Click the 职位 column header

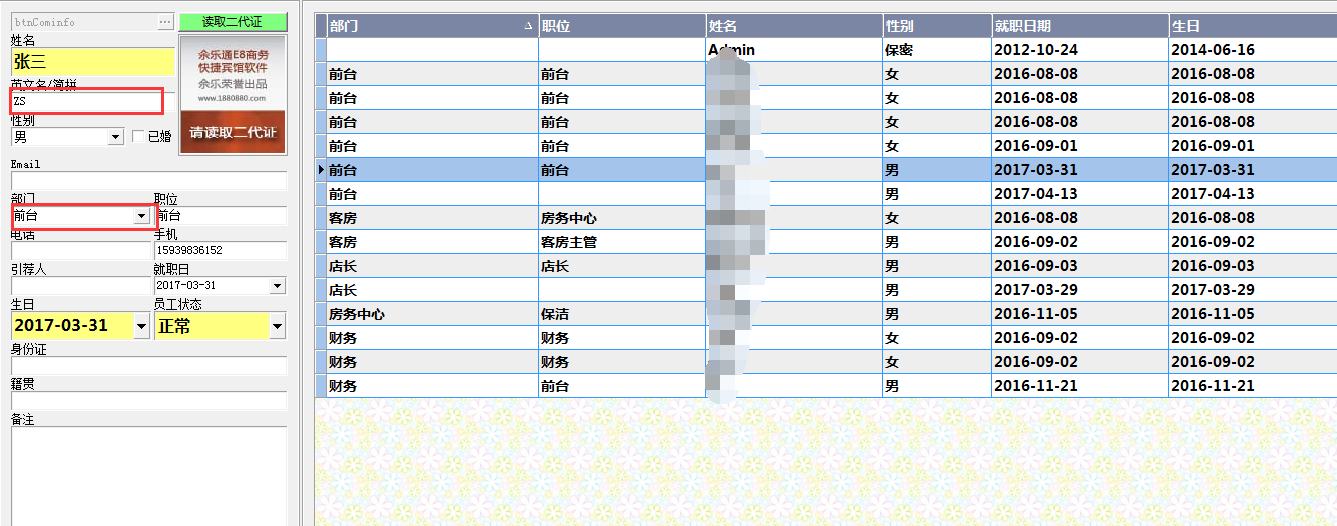(x=620, y=26)
